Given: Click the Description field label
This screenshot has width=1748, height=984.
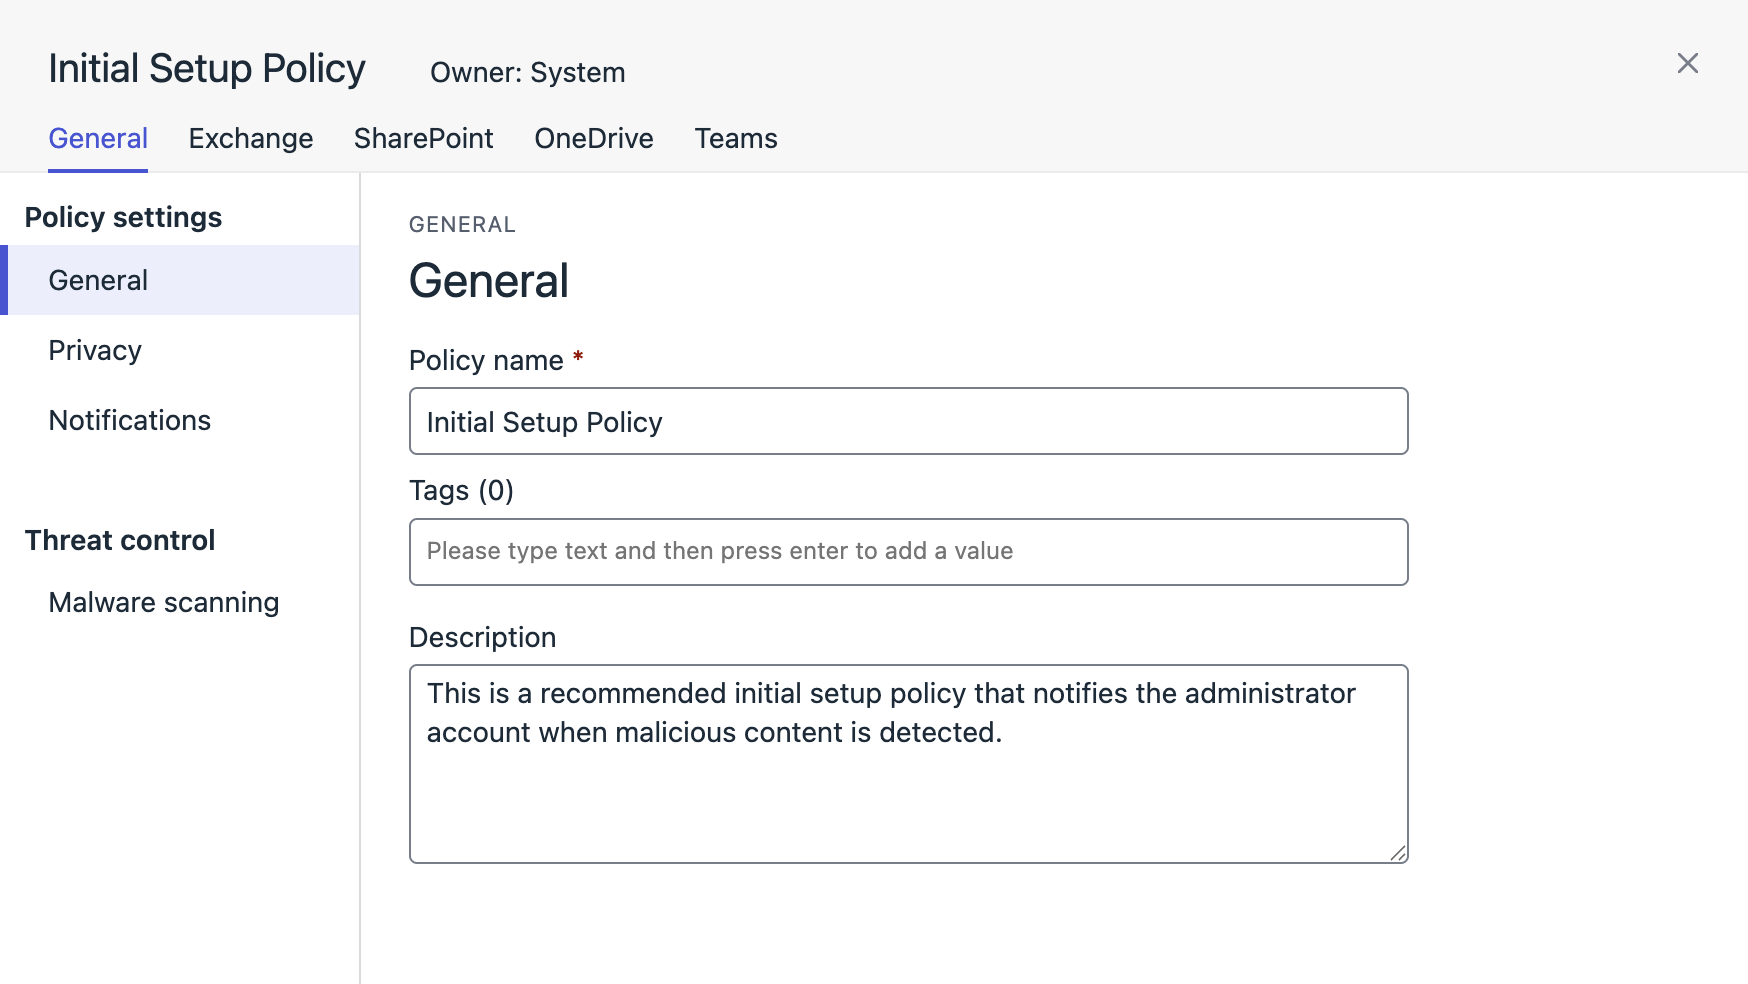Looking at the screenshot, I should coord(482,638).
